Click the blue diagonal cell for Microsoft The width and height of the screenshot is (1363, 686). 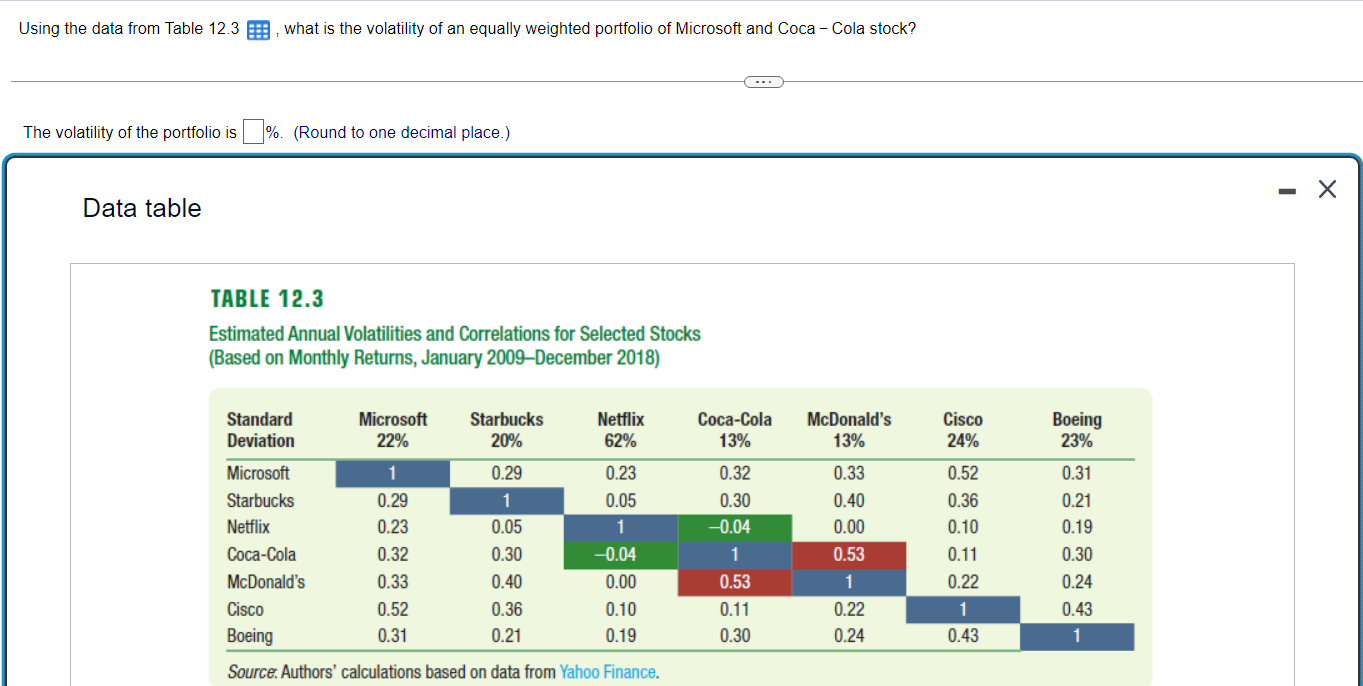(x=393, y=473)
